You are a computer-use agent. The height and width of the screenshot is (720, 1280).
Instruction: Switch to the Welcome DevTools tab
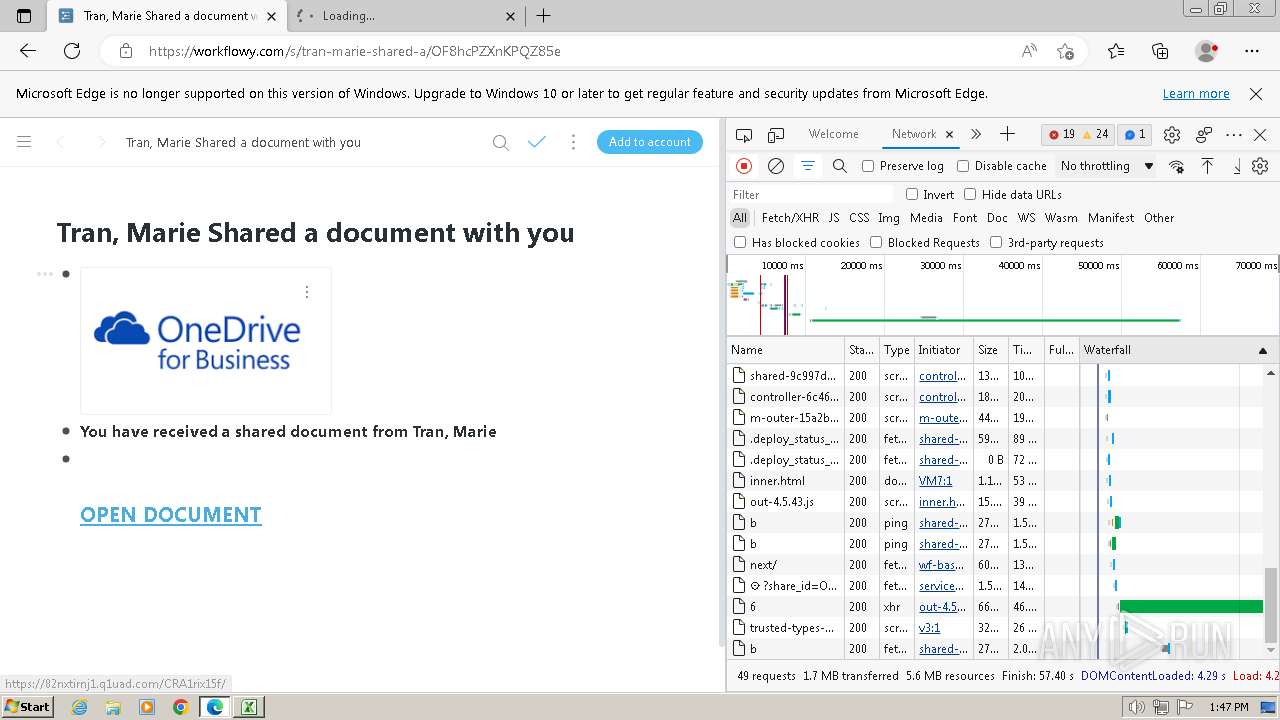[834, 134]
